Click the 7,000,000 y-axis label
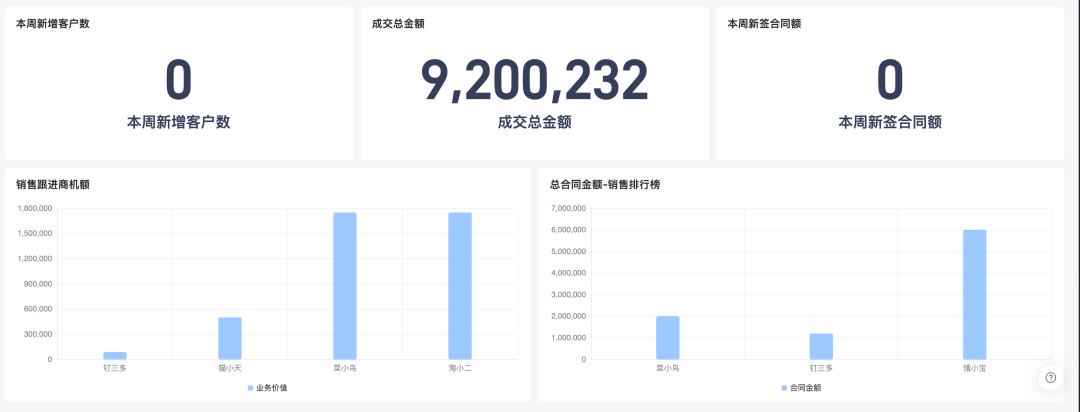Image resolution: width=1080 pixels, height=412 pixels. [569, 208]
